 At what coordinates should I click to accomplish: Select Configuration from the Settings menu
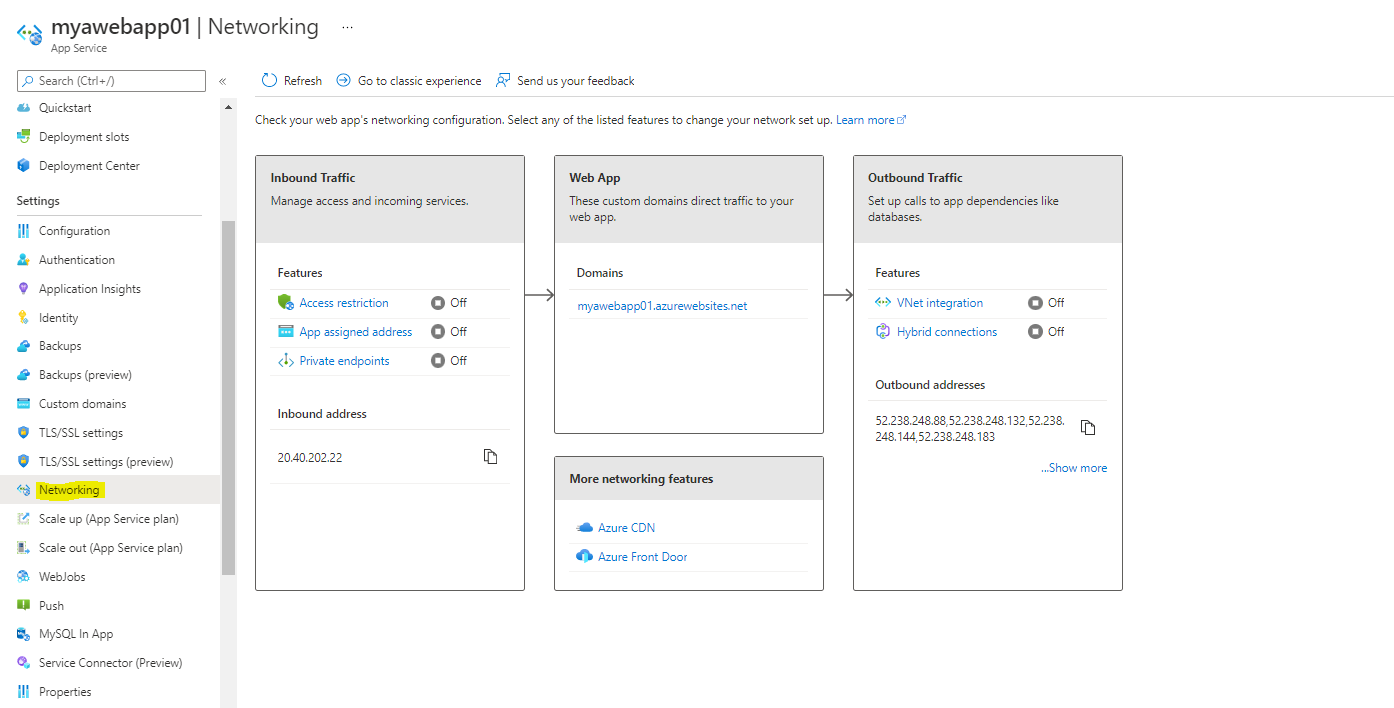(x=74, y=231)
